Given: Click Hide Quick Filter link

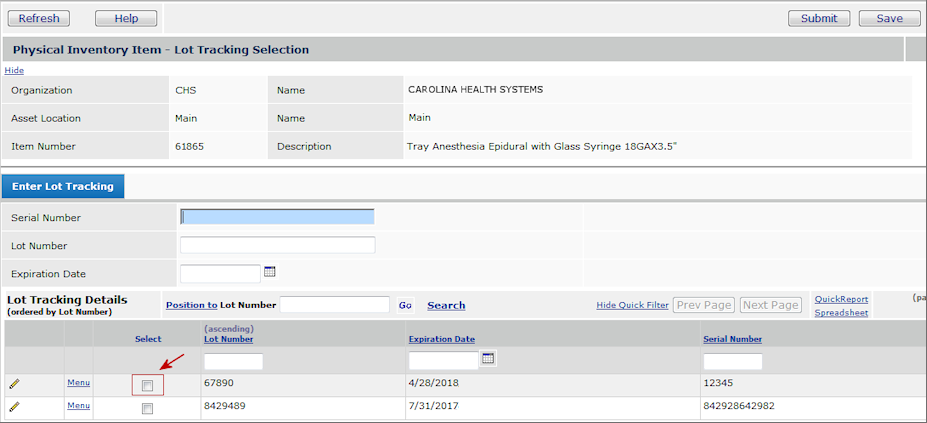Looking at the screenshot, I should [x=632, y=305].
